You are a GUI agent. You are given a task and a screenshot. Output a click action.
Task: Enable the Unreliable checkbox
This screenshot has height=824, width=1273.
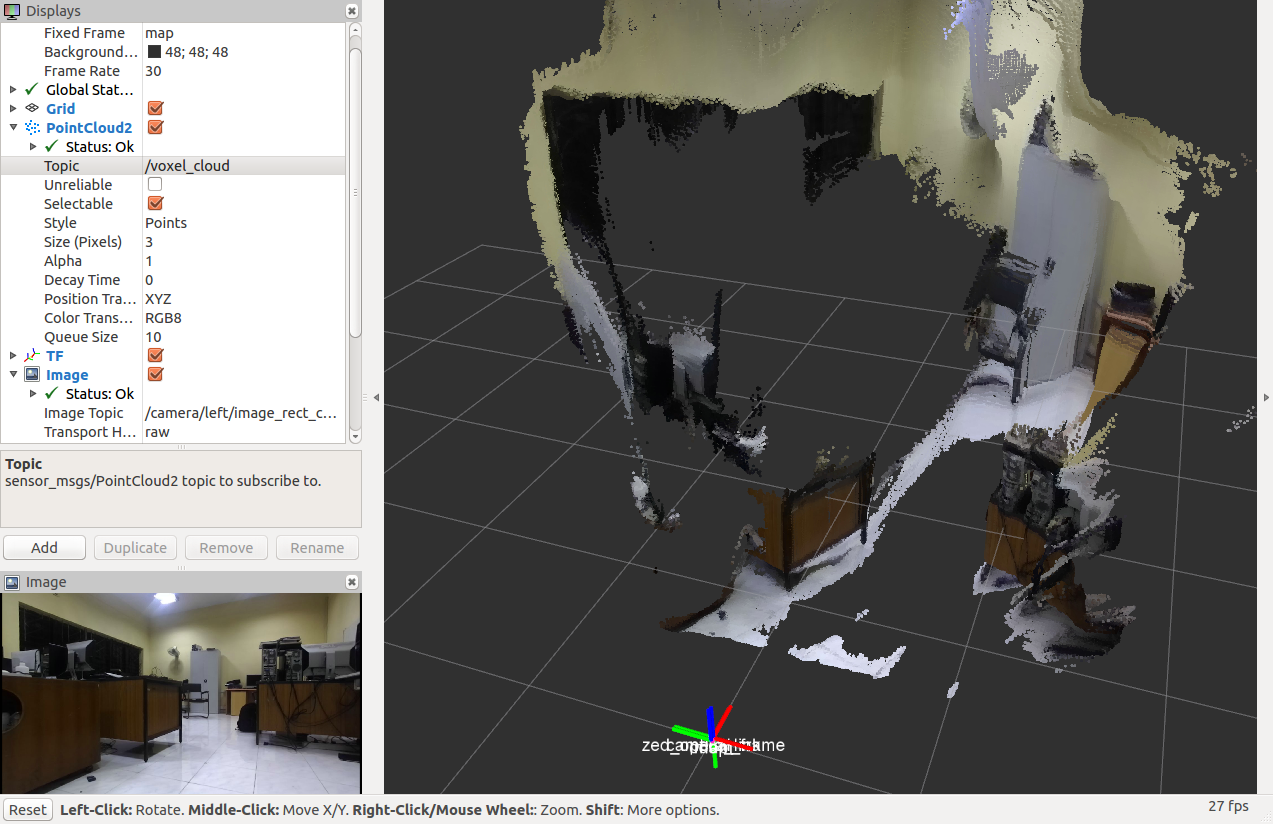tap(155, 185)
